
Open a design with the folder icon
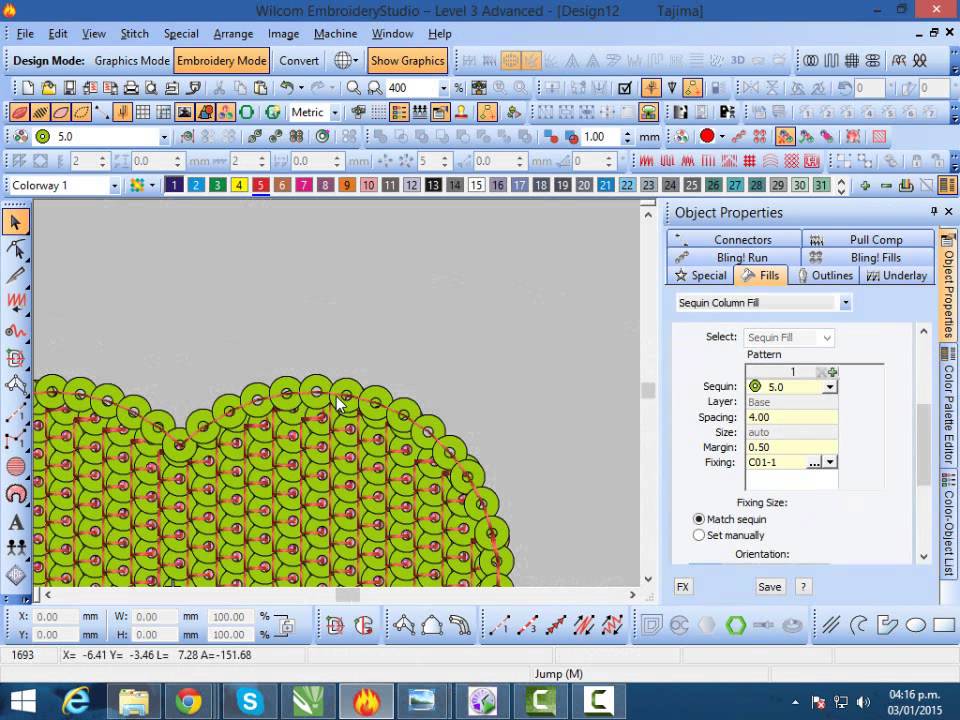click(48, 88)
